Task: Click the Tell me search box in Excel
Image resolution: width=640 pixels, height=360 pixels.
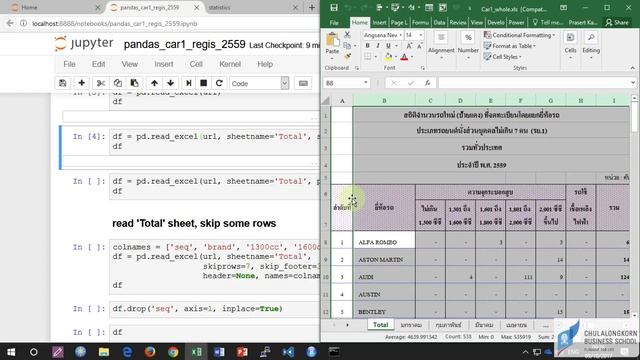Action: pyautogui.click(x=548, y=22)
